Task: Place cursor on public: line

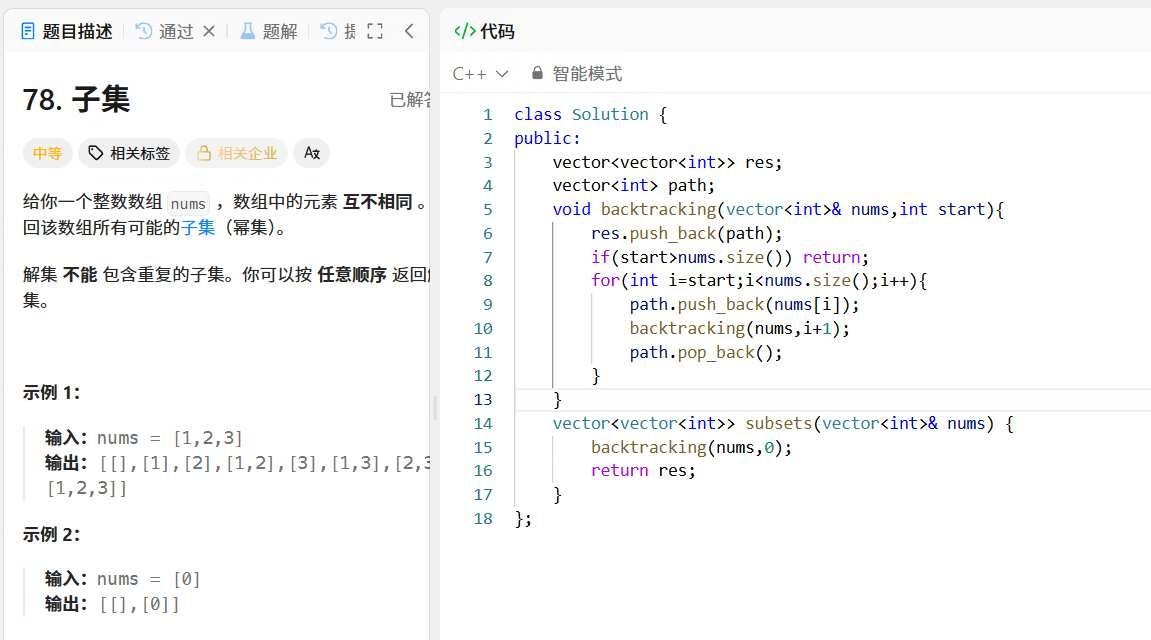Action: [547, 138]
